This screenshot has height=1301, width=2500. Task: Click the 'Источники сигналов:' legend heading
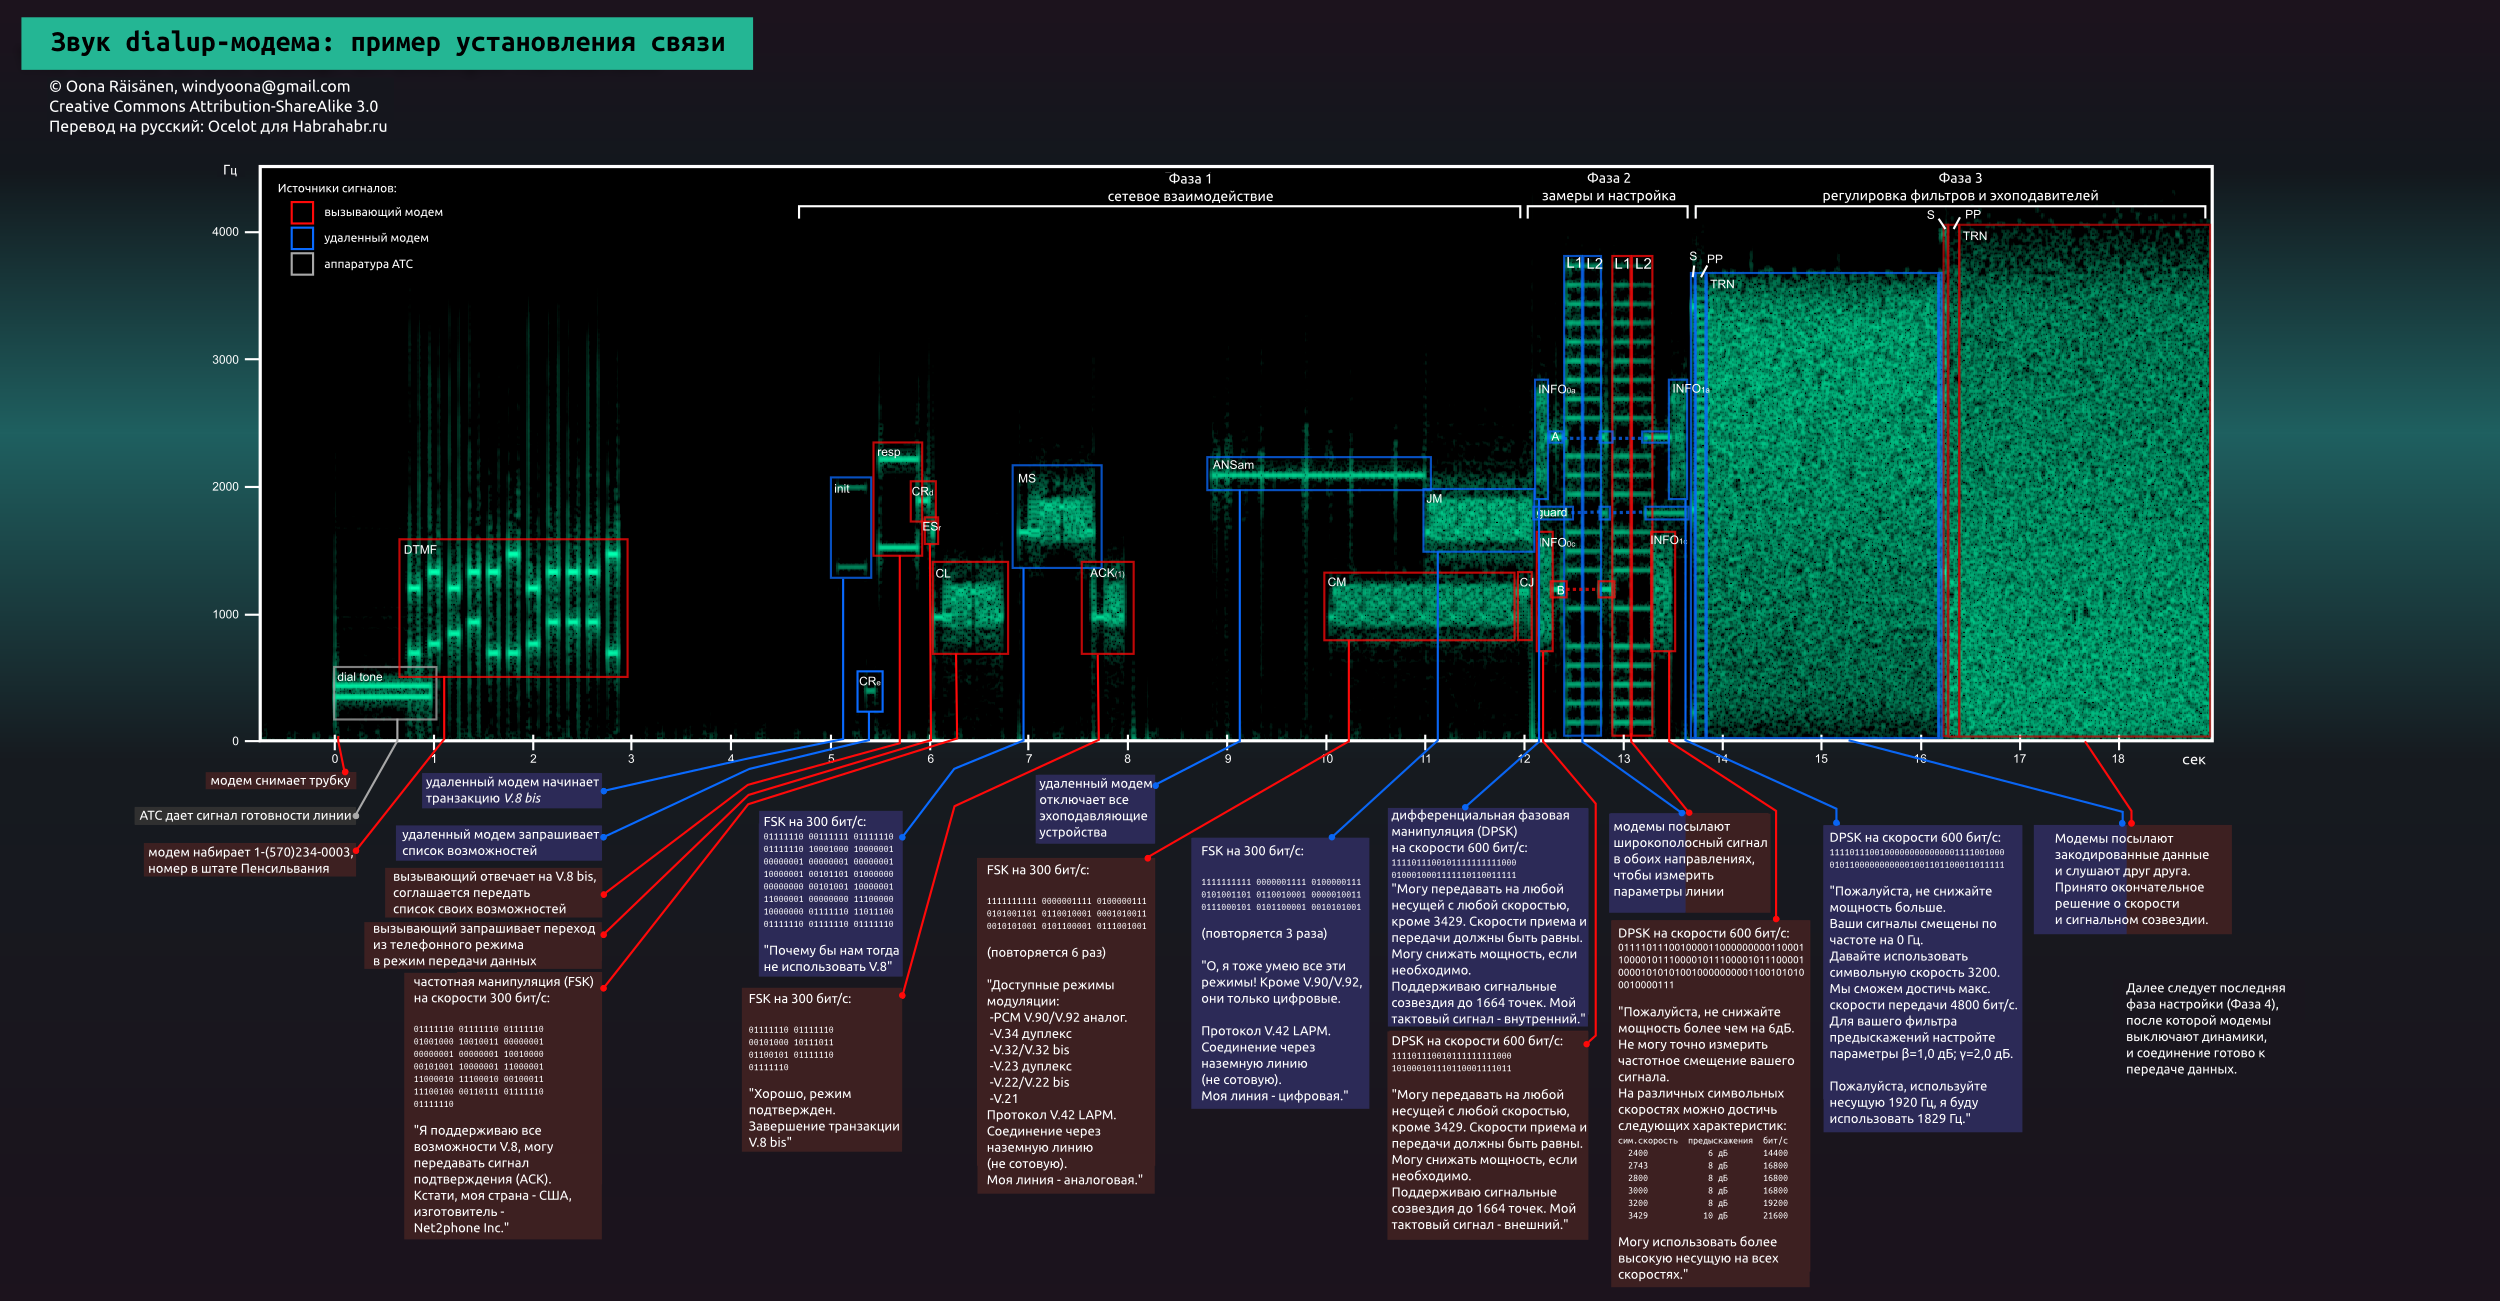337,188
